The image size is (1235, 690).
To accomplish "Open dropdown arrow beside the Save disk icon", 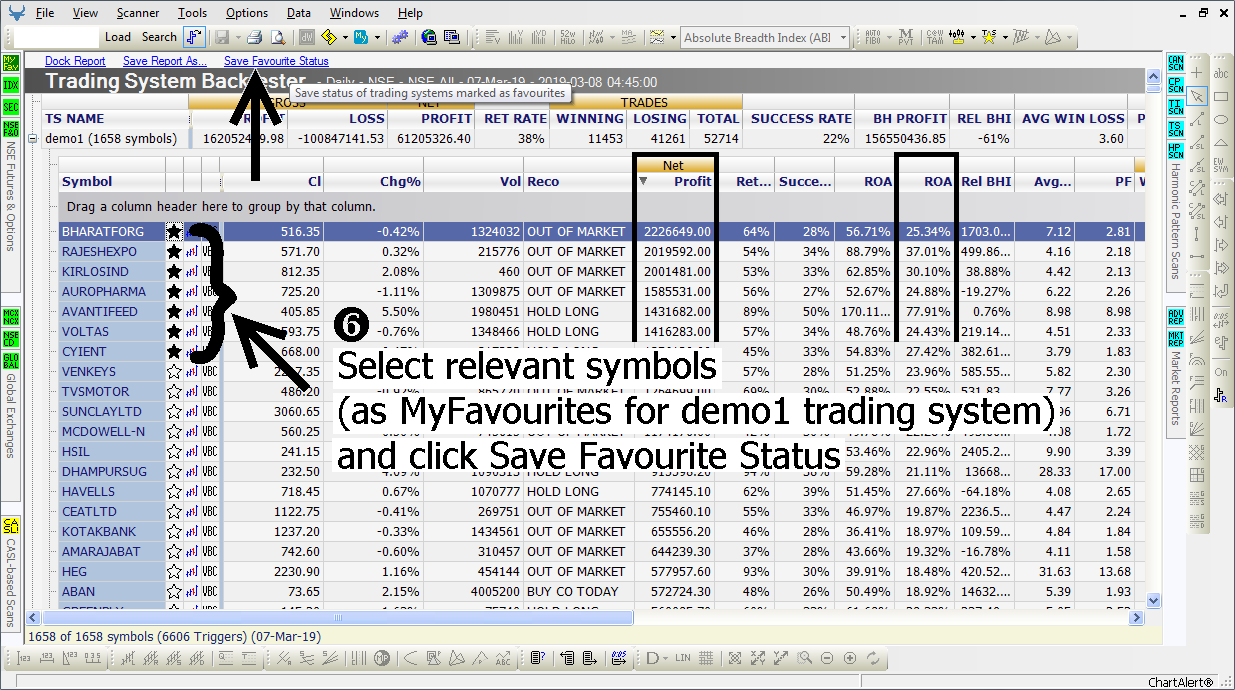I will 236,38.
